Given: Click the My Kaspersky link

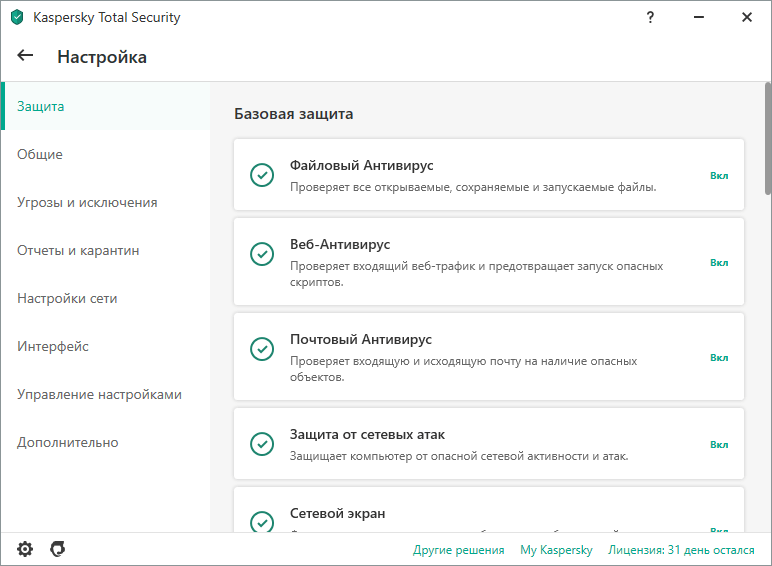Looking at the screenshot, I should pos(556,550).
